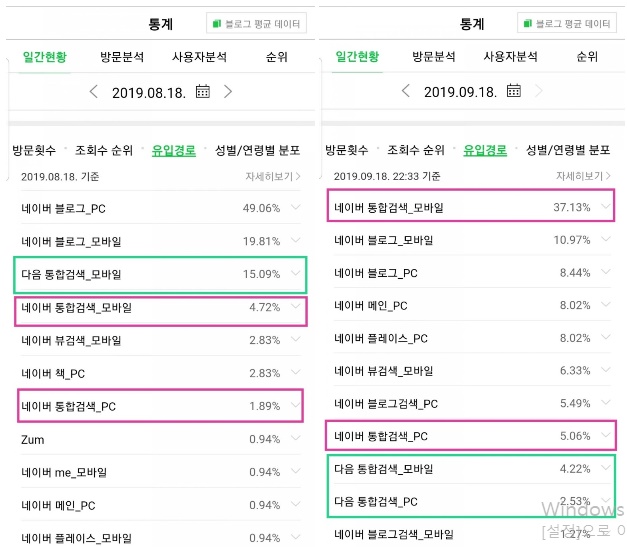This screenshot has width=627, height=547.
Task: Open 유입경로 section in right panel
Action: (x=485, y=150)
